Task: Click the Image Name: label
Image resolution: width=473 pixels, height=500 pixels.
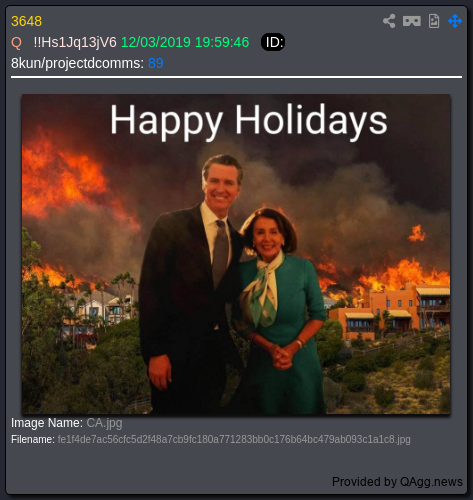Action: tap(47, 423)
